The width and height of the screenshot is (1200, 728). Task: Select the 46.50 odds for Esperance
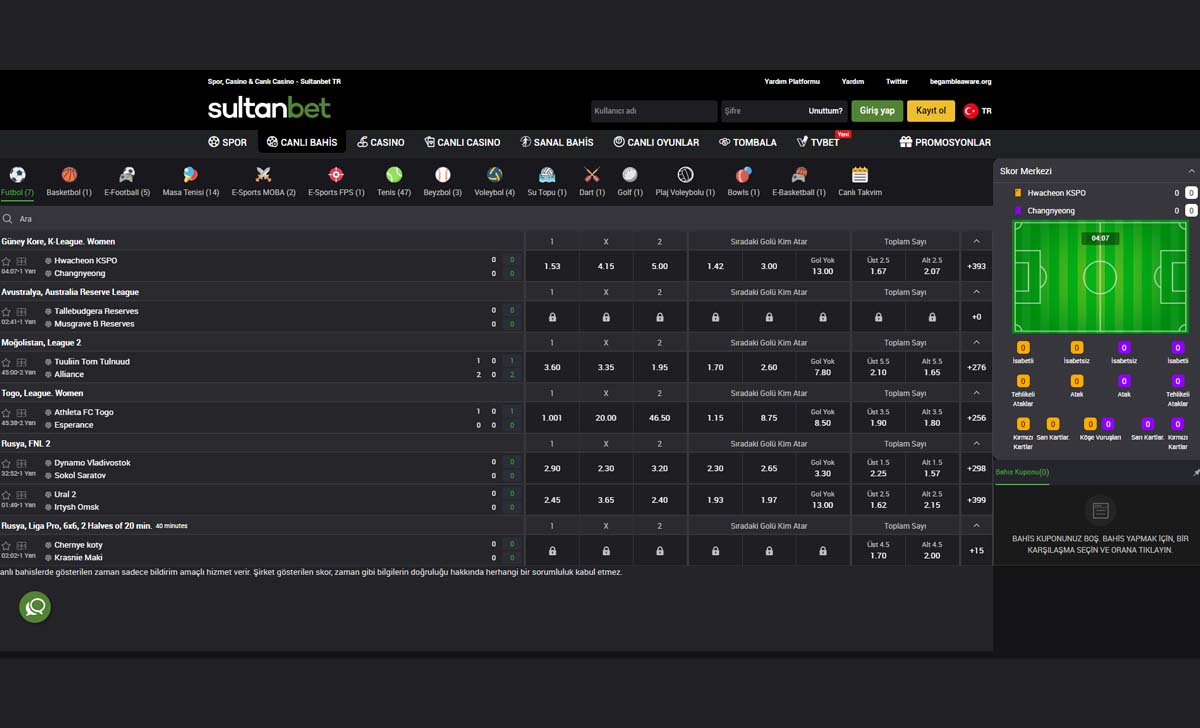[660, 418]
